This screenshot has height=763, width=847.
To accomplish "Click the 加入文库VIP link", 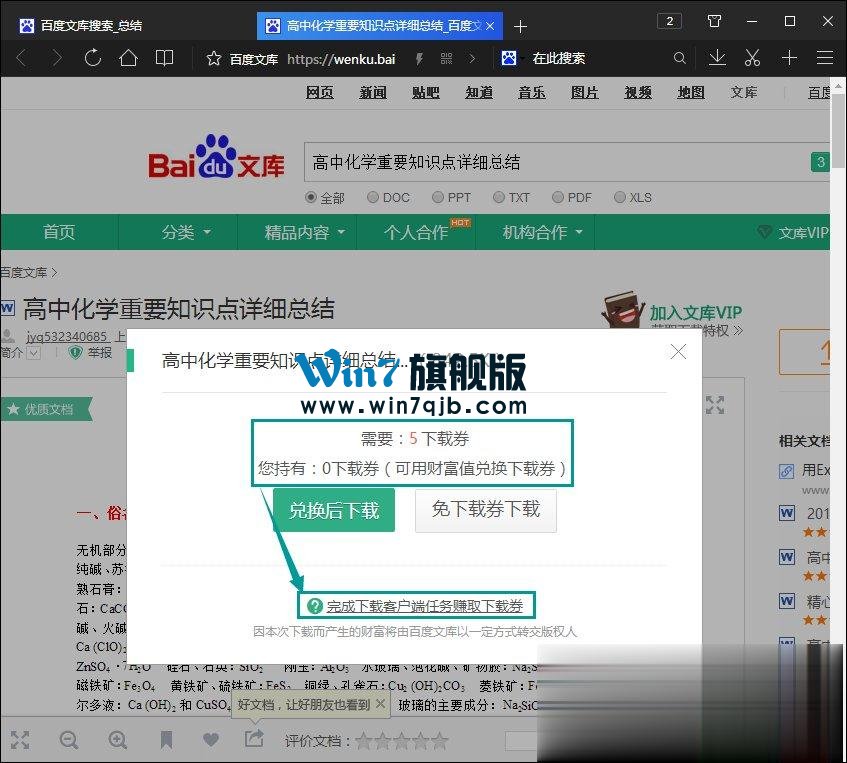I will [696, 312].
